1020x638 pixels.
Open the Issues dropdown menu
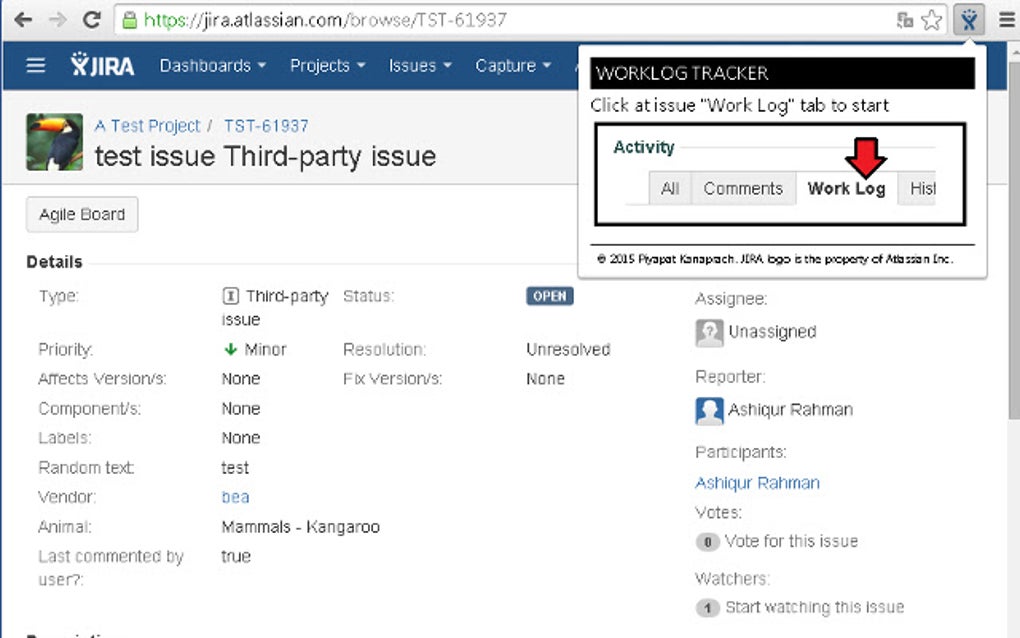[420, 66]
